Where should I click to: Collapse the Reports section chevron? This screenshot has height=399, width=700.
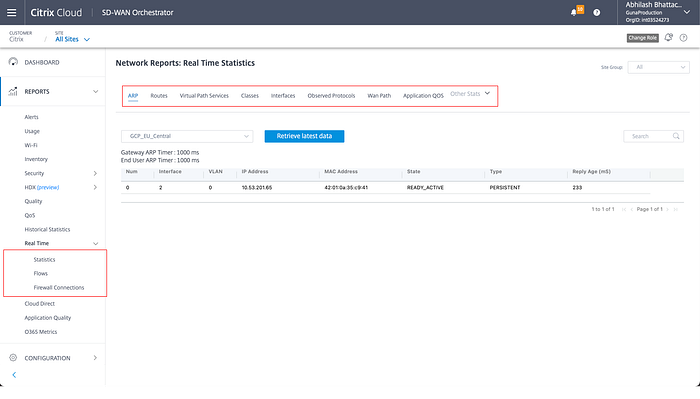95,91
